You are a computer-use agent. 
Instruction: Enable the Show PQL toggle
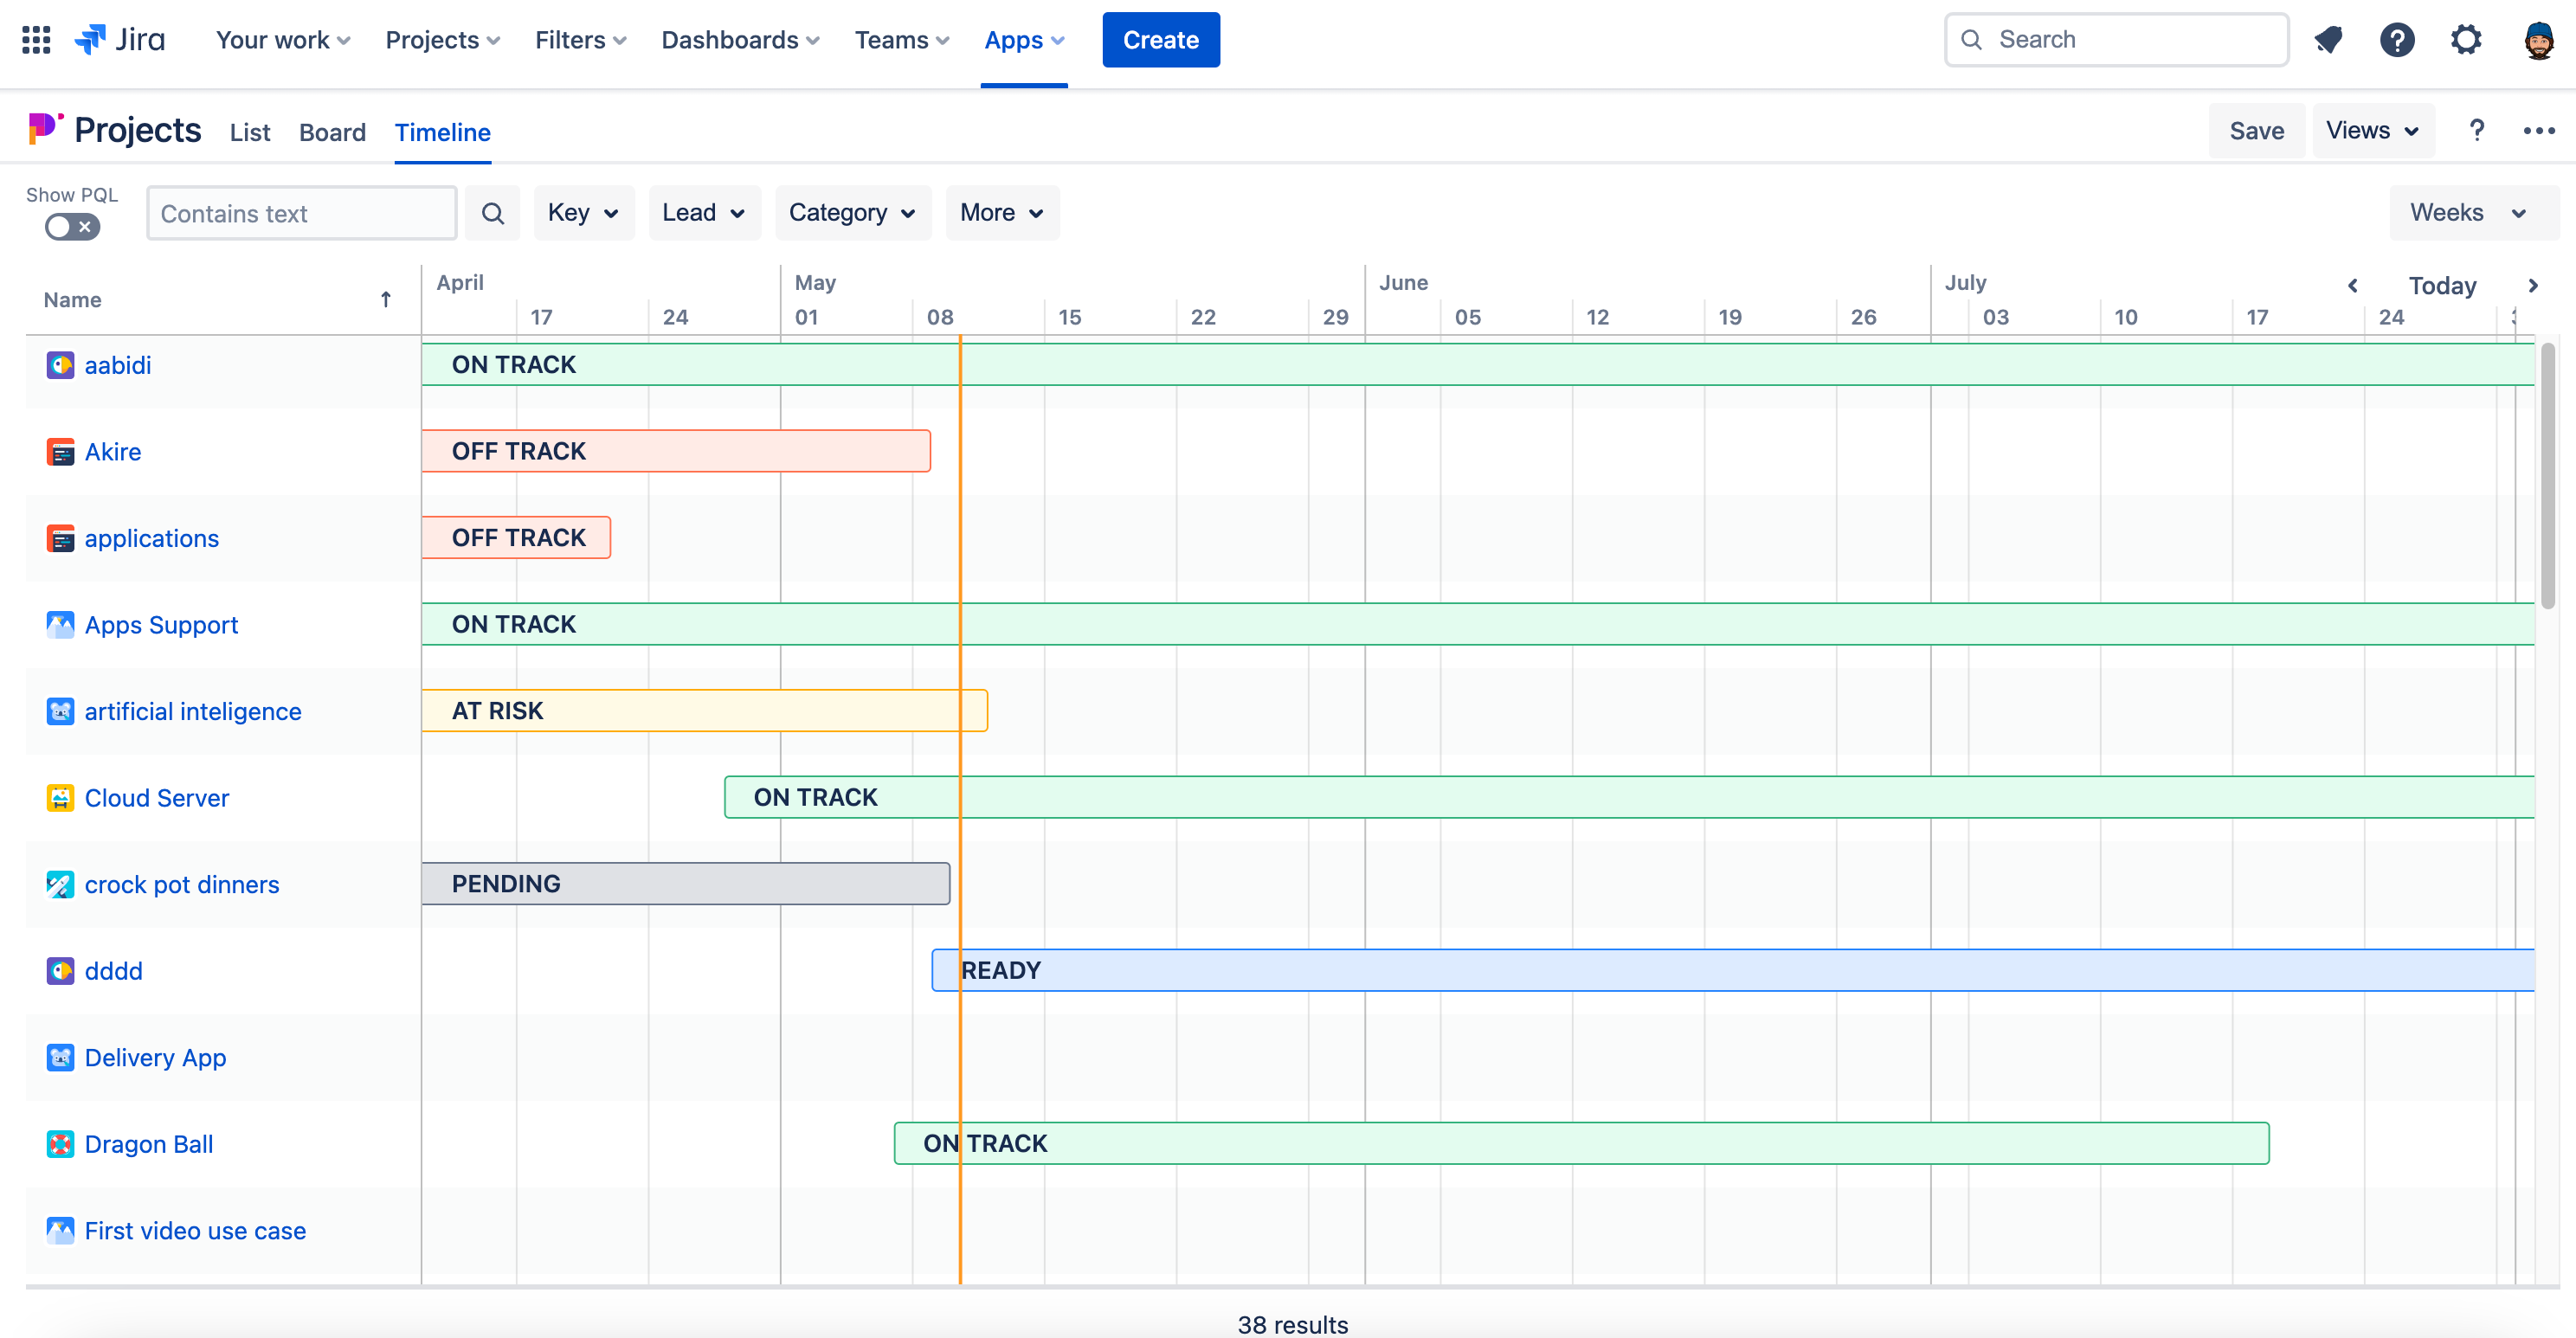72,227
